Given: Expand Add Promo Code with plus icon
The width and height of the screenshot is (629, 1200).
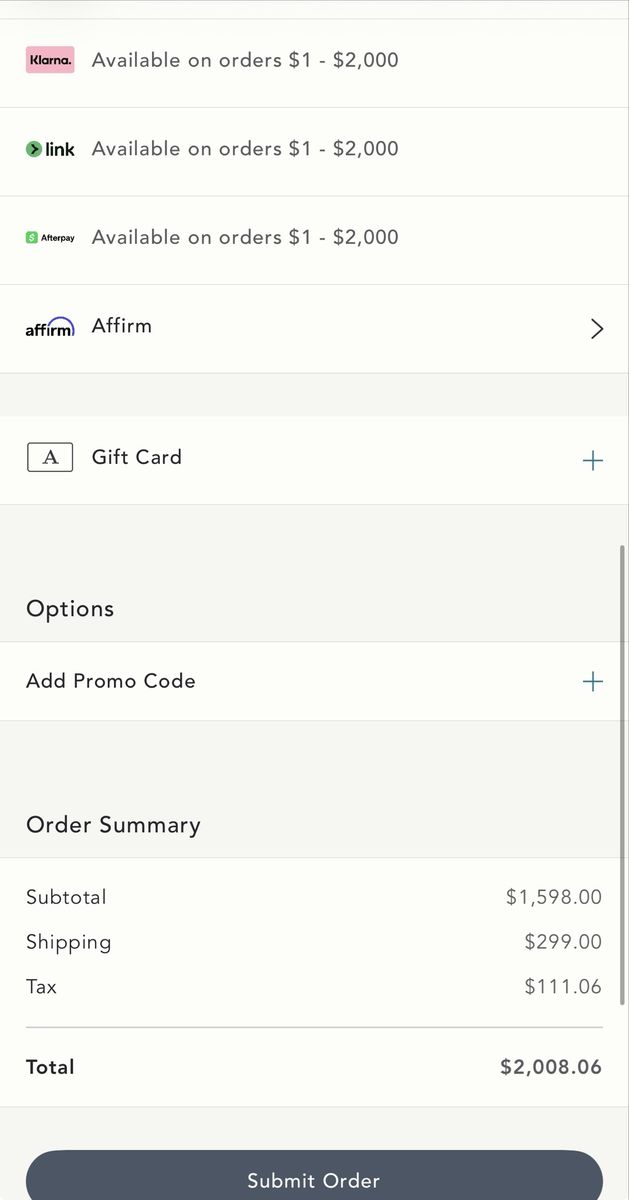Looking at the screenshot, I should (593, 681).
